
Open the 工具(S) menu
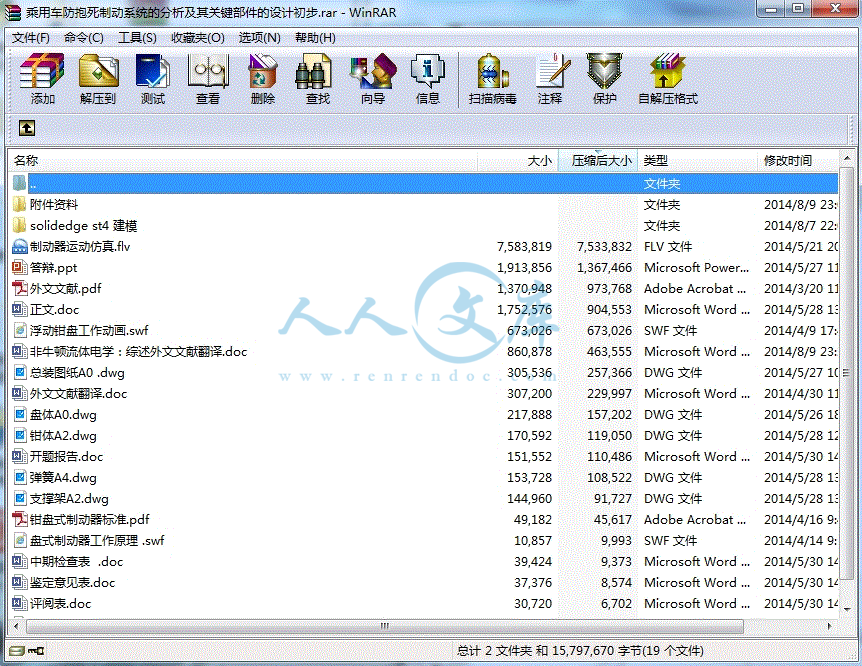(137, 37)
